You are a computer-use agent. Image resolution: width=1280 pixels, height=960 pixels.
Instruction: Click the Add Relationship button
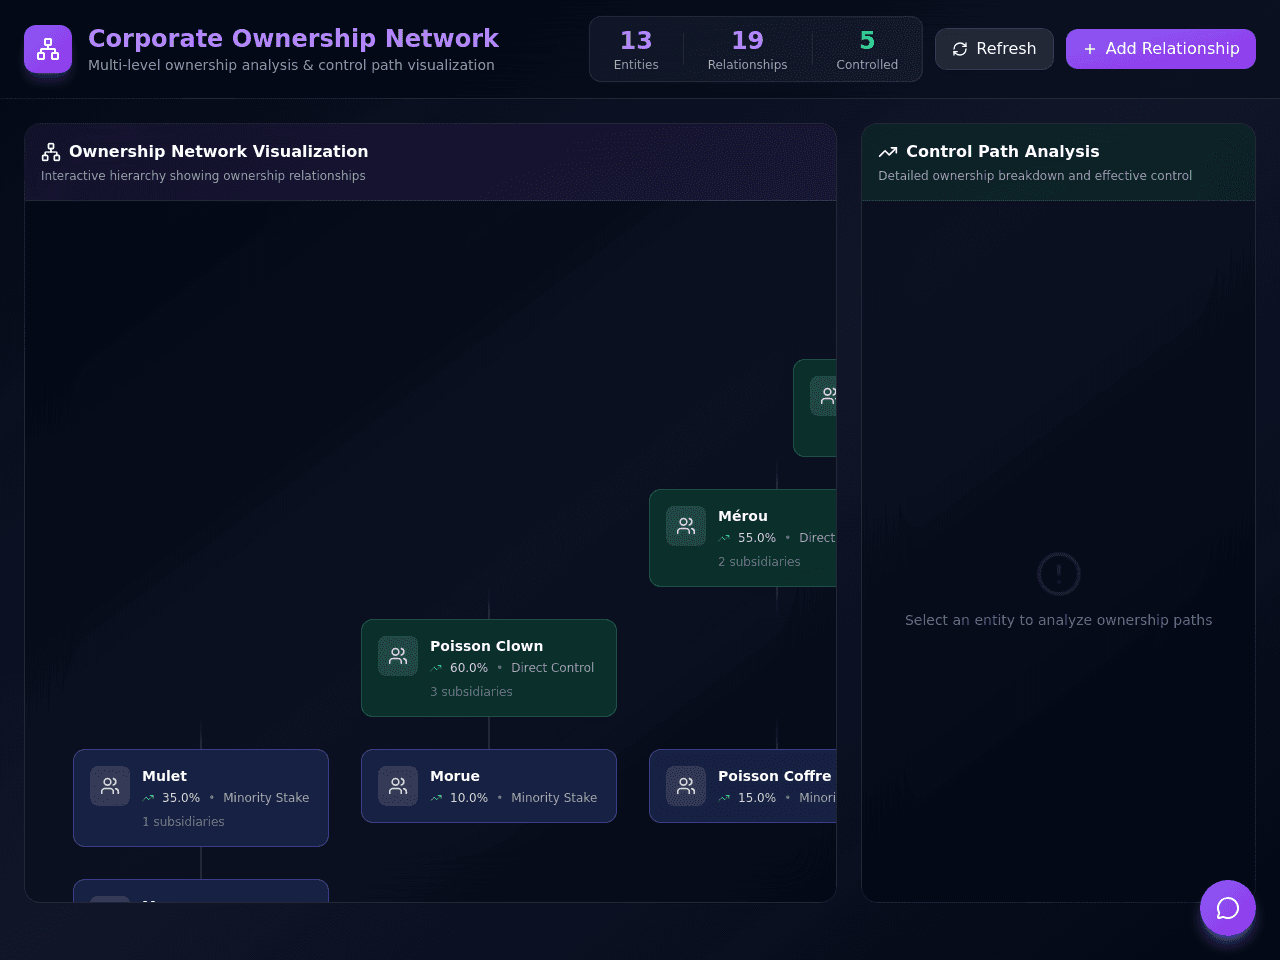click(1161, 49)
